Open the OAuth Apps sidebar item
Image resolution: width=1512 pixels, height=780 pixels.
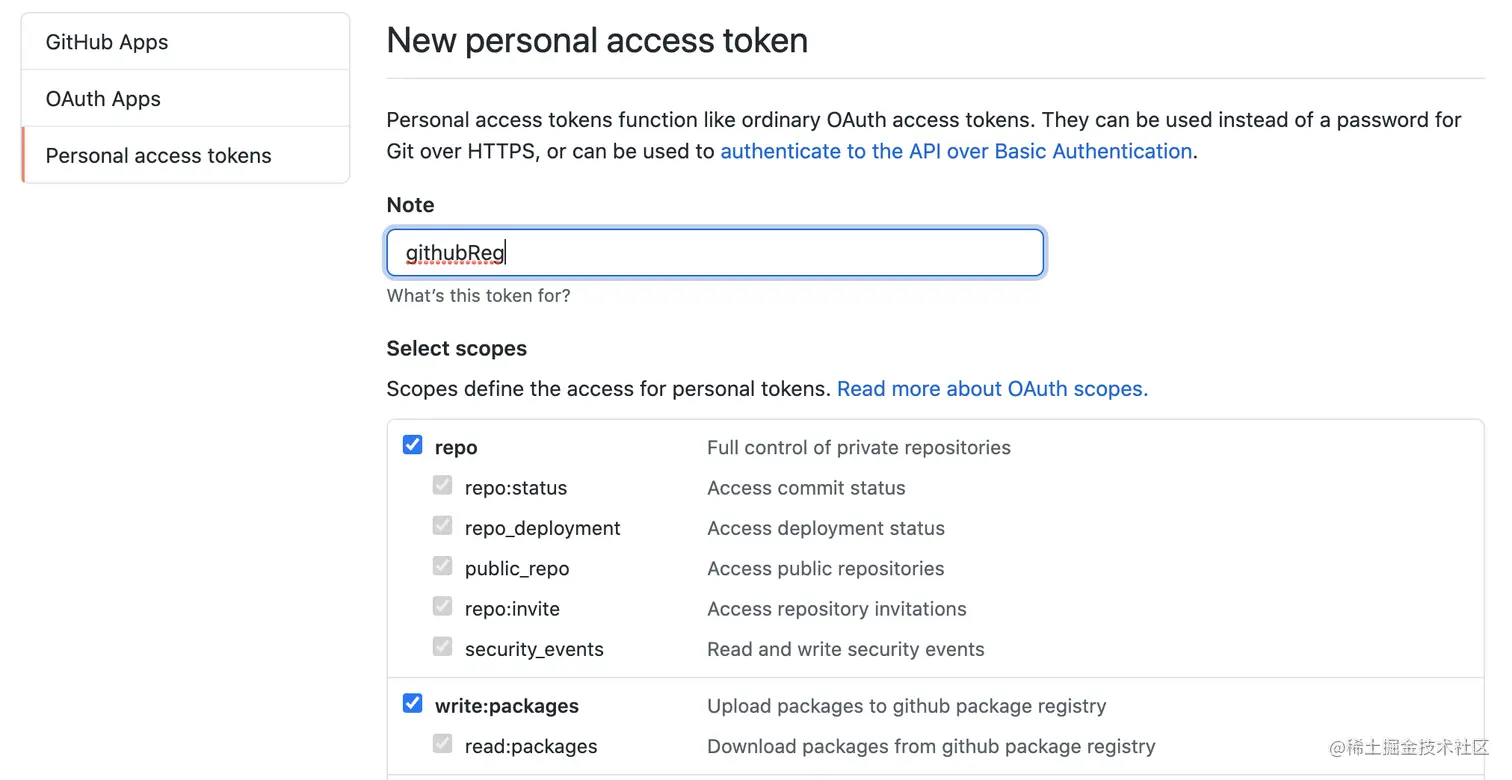(103, 99)
